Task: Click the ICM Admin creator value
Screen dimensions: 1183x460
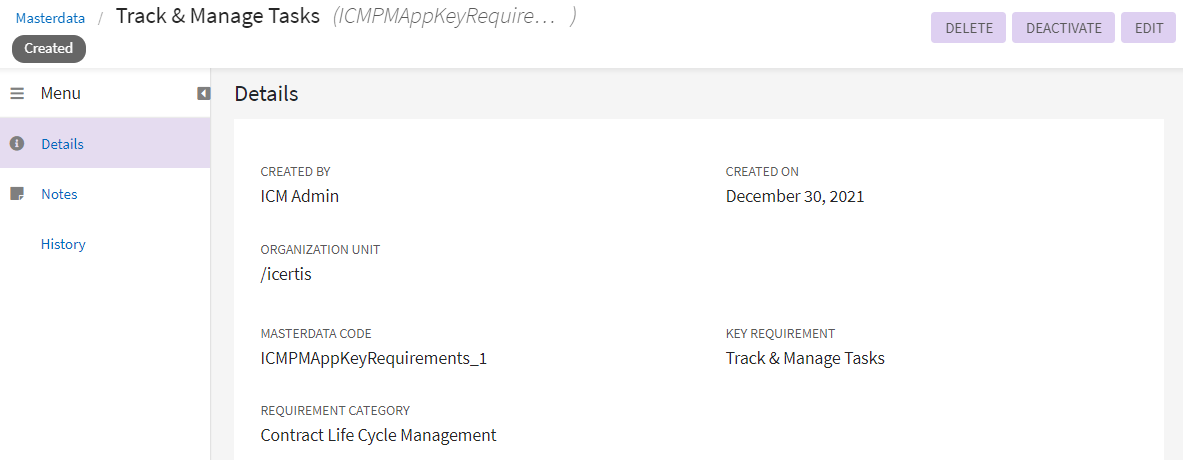Action: tap(299, 196)
